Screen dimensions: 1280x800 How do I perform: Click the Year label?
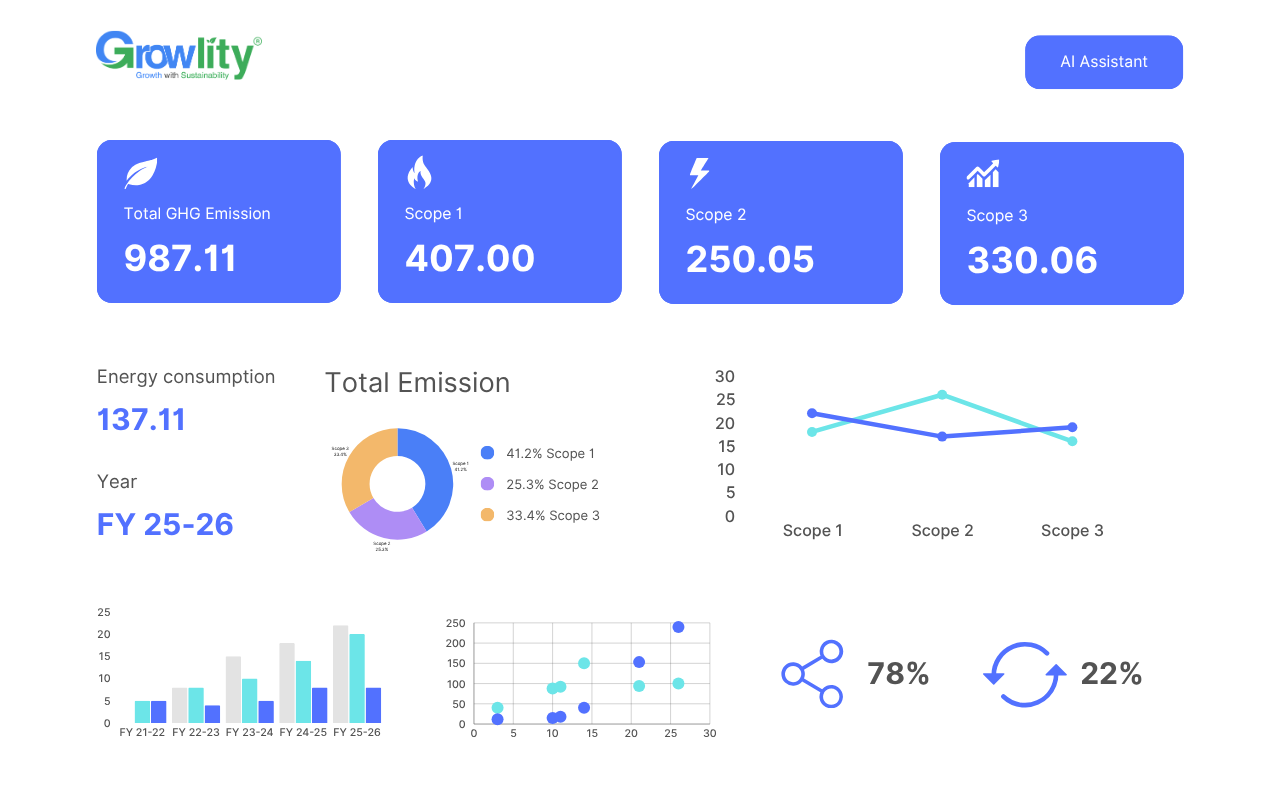(117, 482)
